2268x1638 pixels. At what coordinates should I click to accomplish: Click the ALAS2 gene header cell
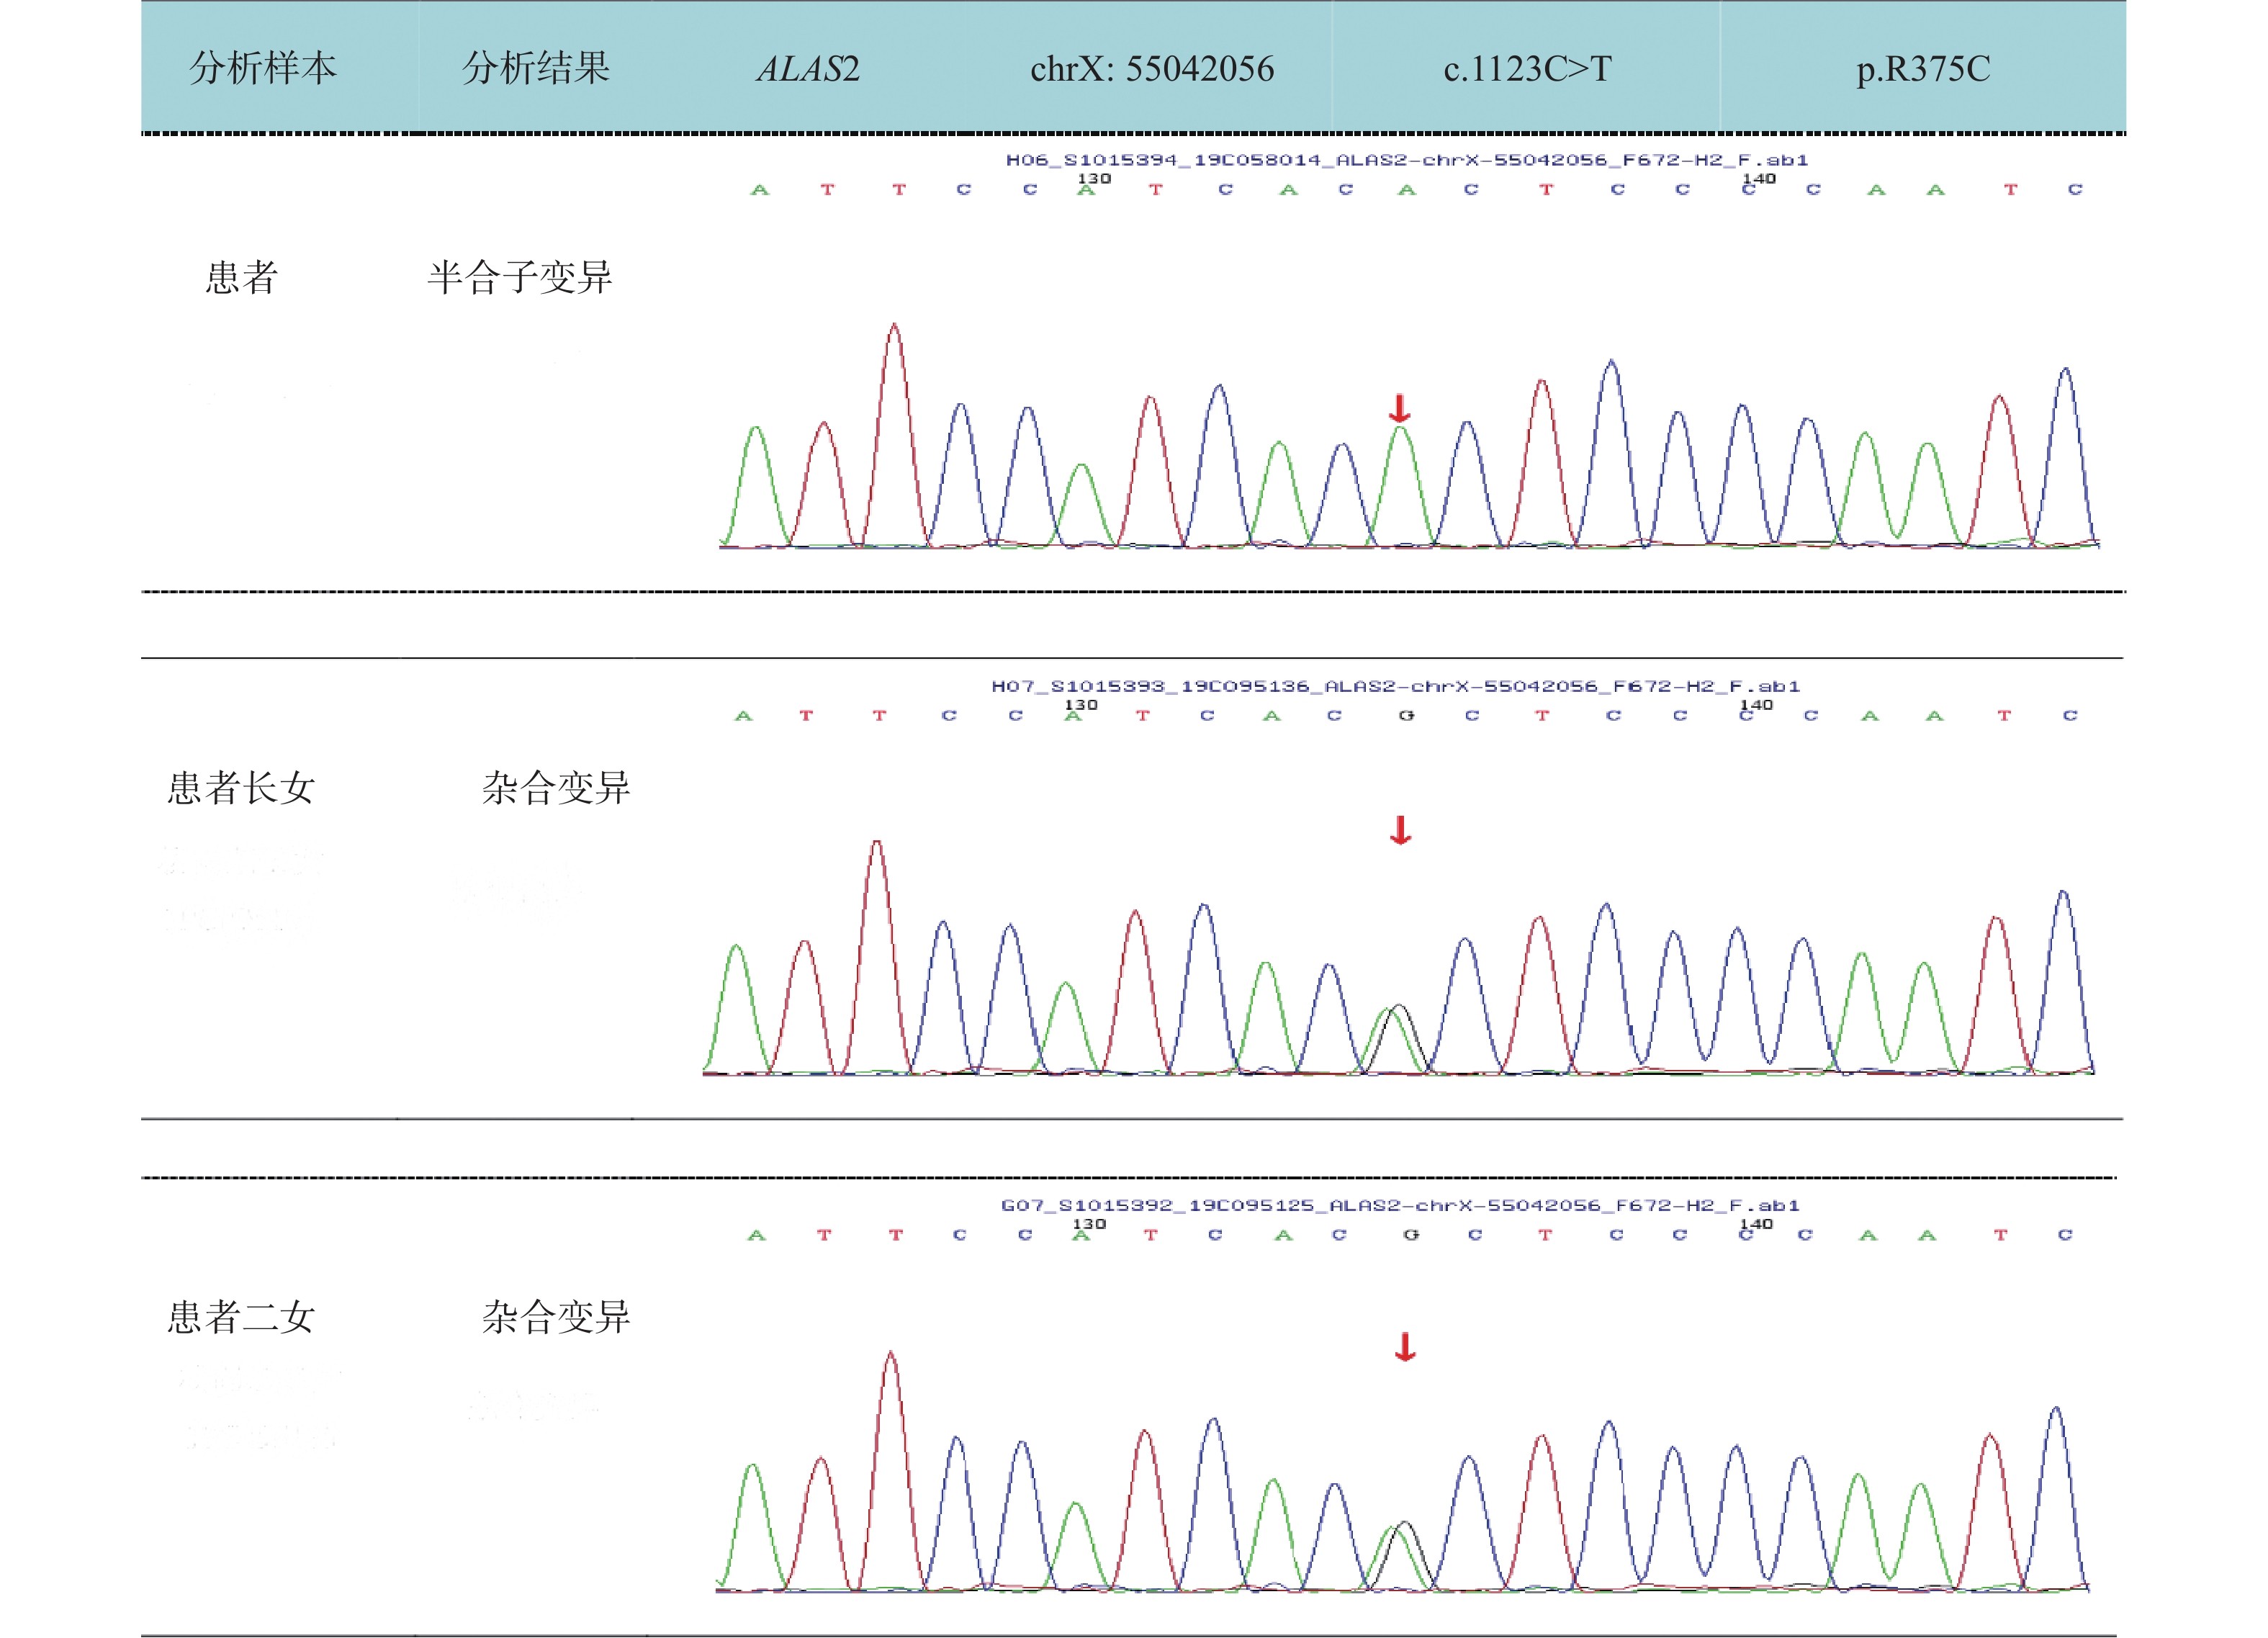(x=808, y=69)
